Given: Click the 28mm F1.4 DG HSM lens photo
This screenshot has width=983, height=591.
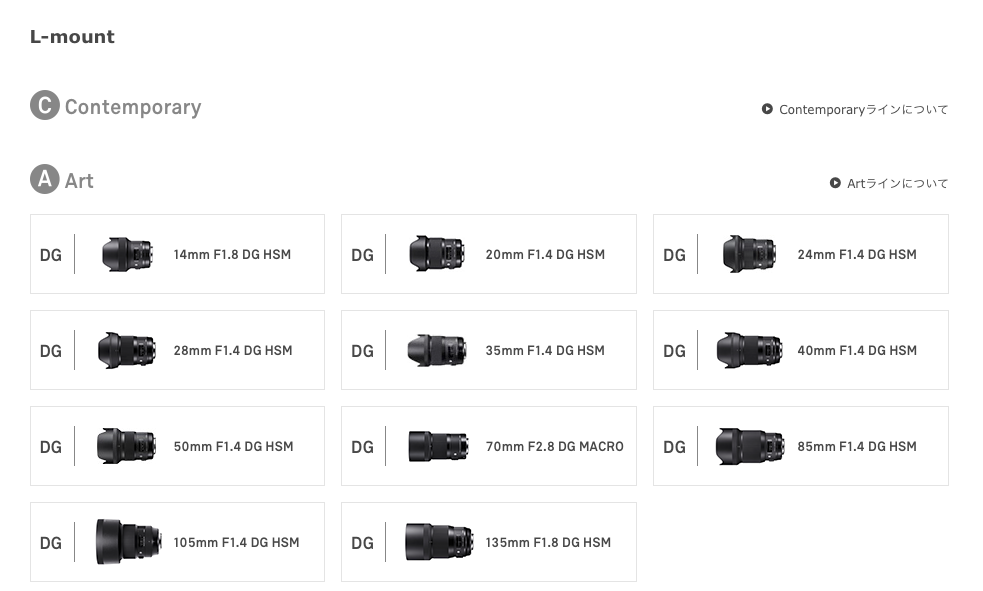Looking at the screenshot, I should (127, 350).
